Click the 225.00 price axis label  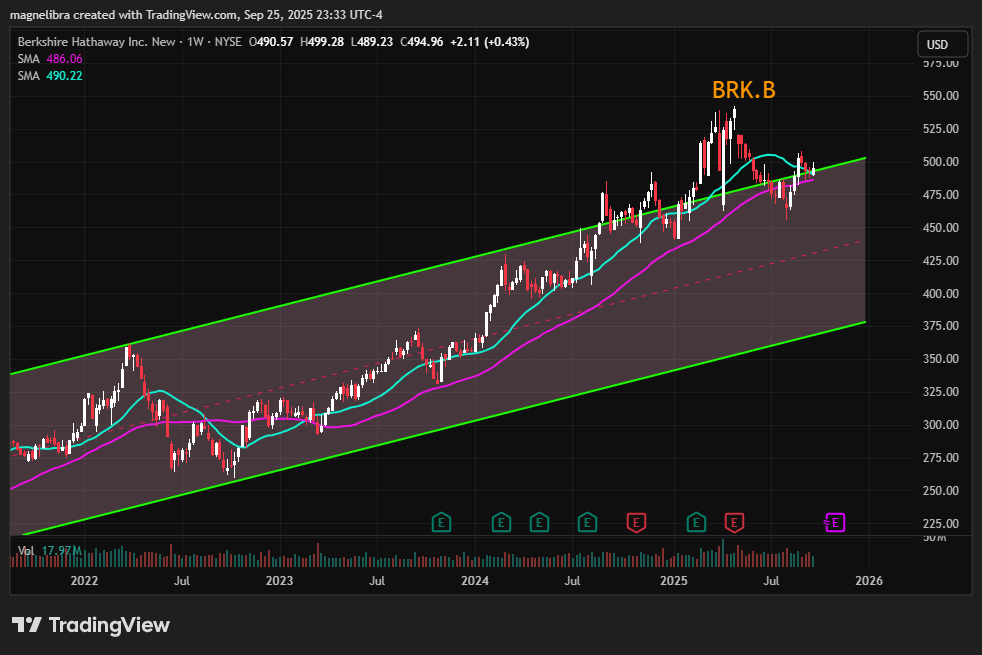941,523
